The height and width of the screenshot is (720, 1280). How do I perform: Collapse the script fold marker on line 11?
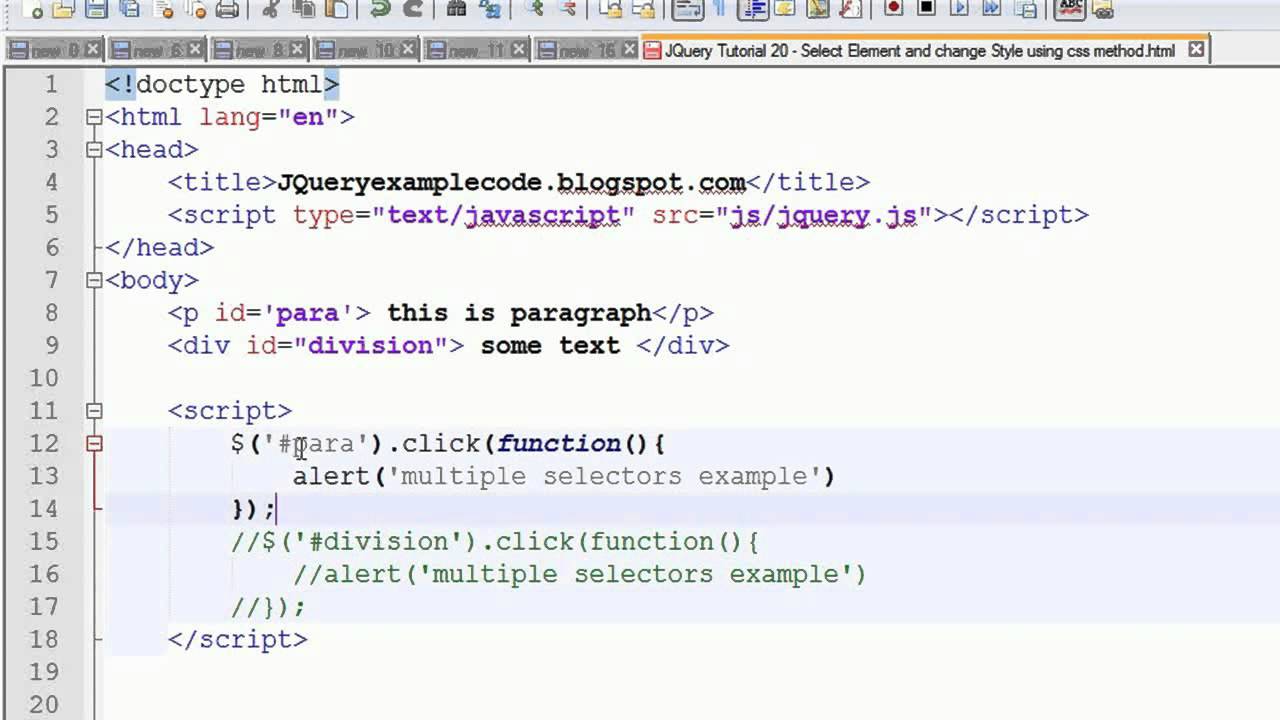tap(94, 411)
